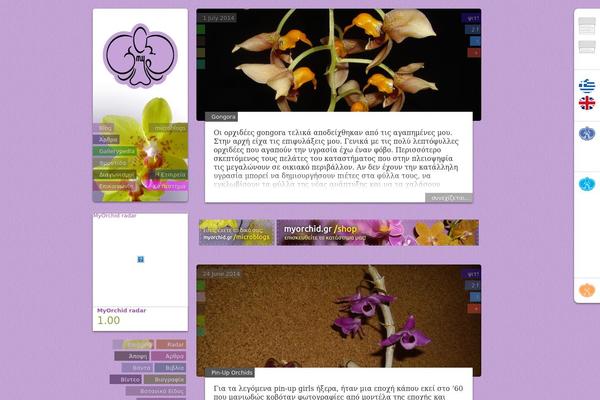The image size is (600, 400).
Task: Click the light blue share button on Gongora post
Action: pos(475,41)
